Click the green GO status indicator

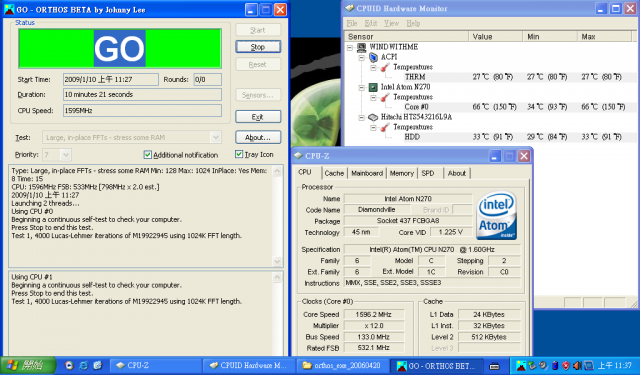[120, 49]
